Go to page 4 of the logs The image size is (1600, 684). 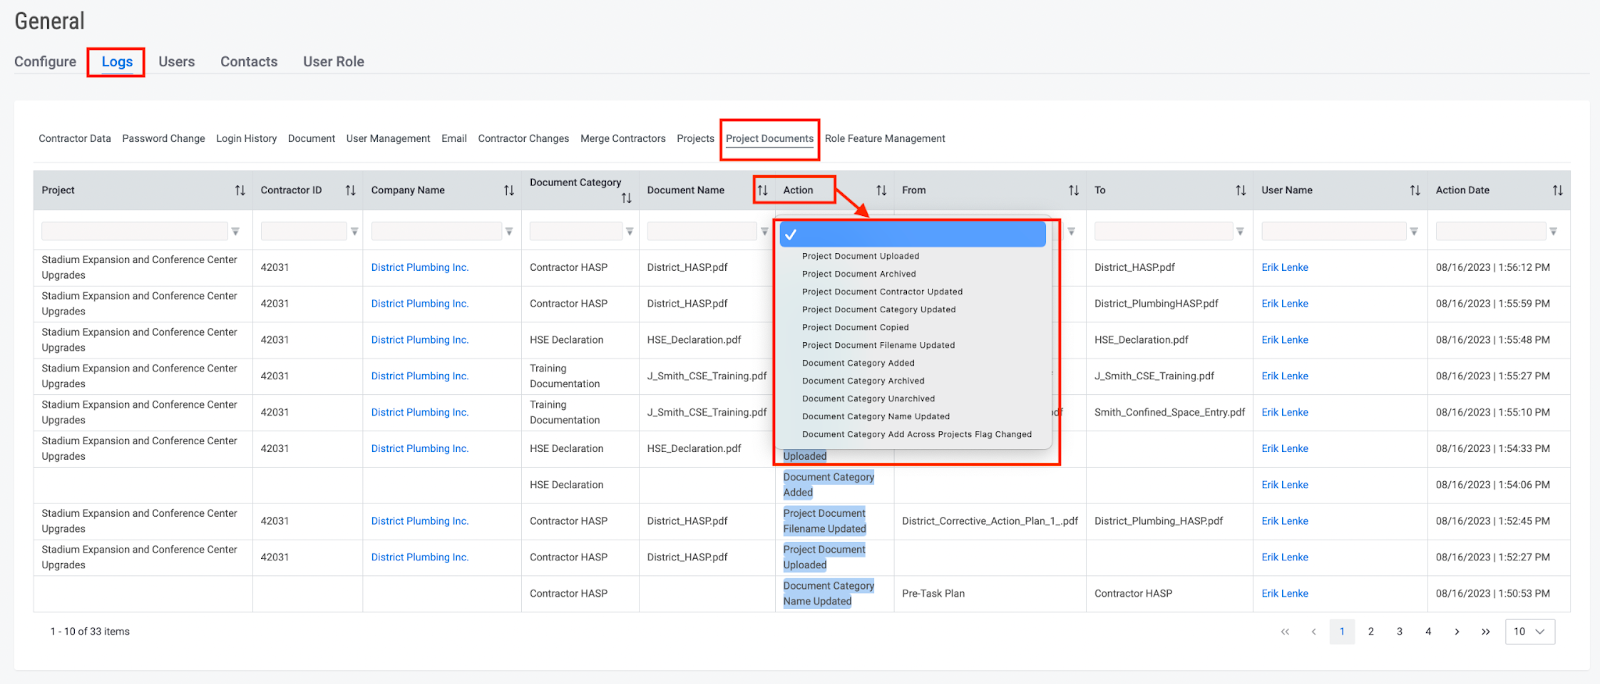pyautogui.click(x=1428, y=632)
